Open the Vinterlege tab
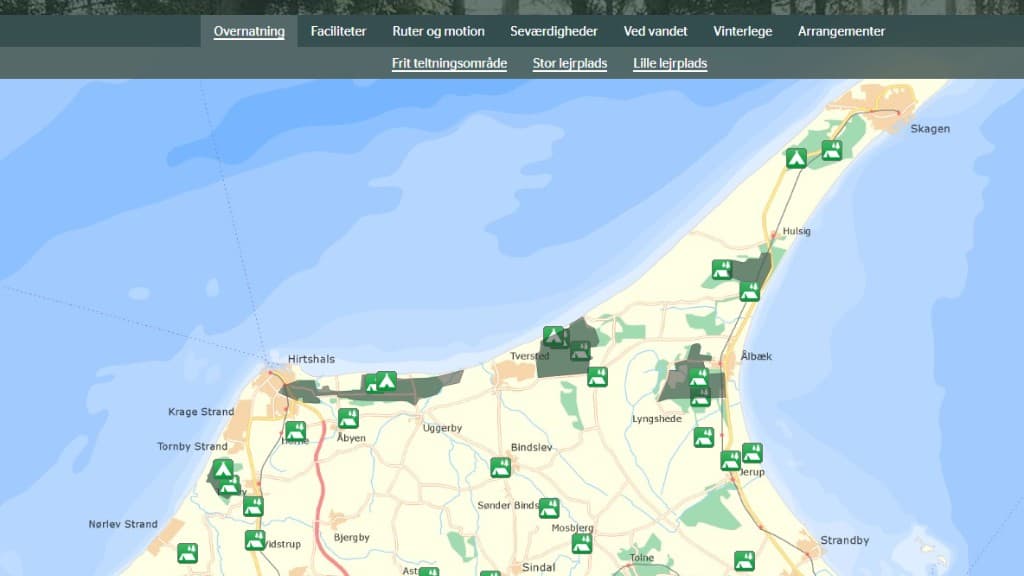 tap(742, 31)
